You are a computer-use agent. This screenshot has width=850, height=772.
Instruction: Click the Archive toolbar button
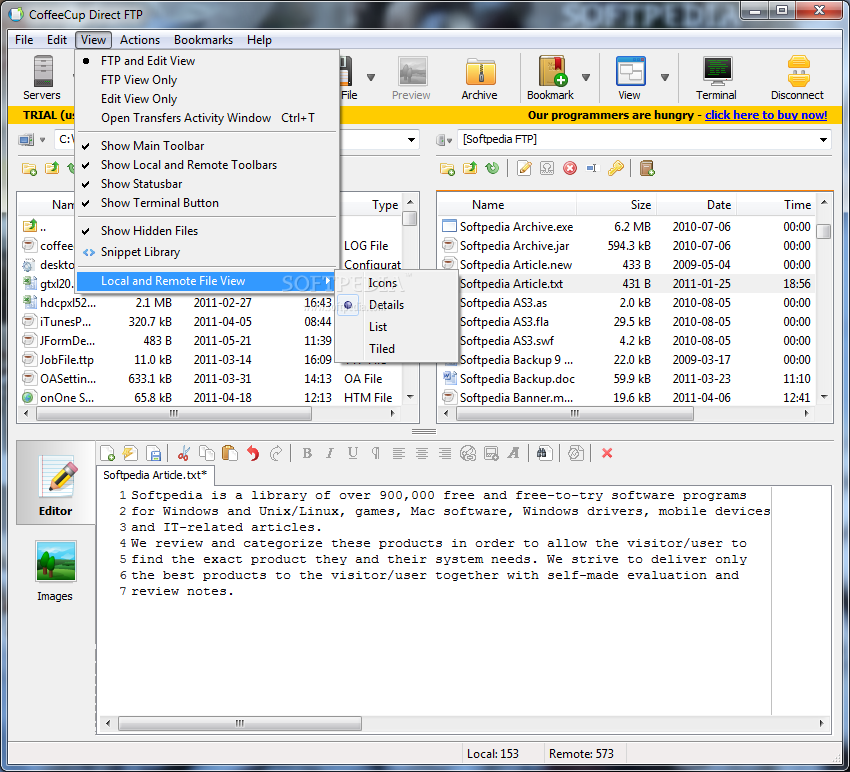click(x=479, y=78)
